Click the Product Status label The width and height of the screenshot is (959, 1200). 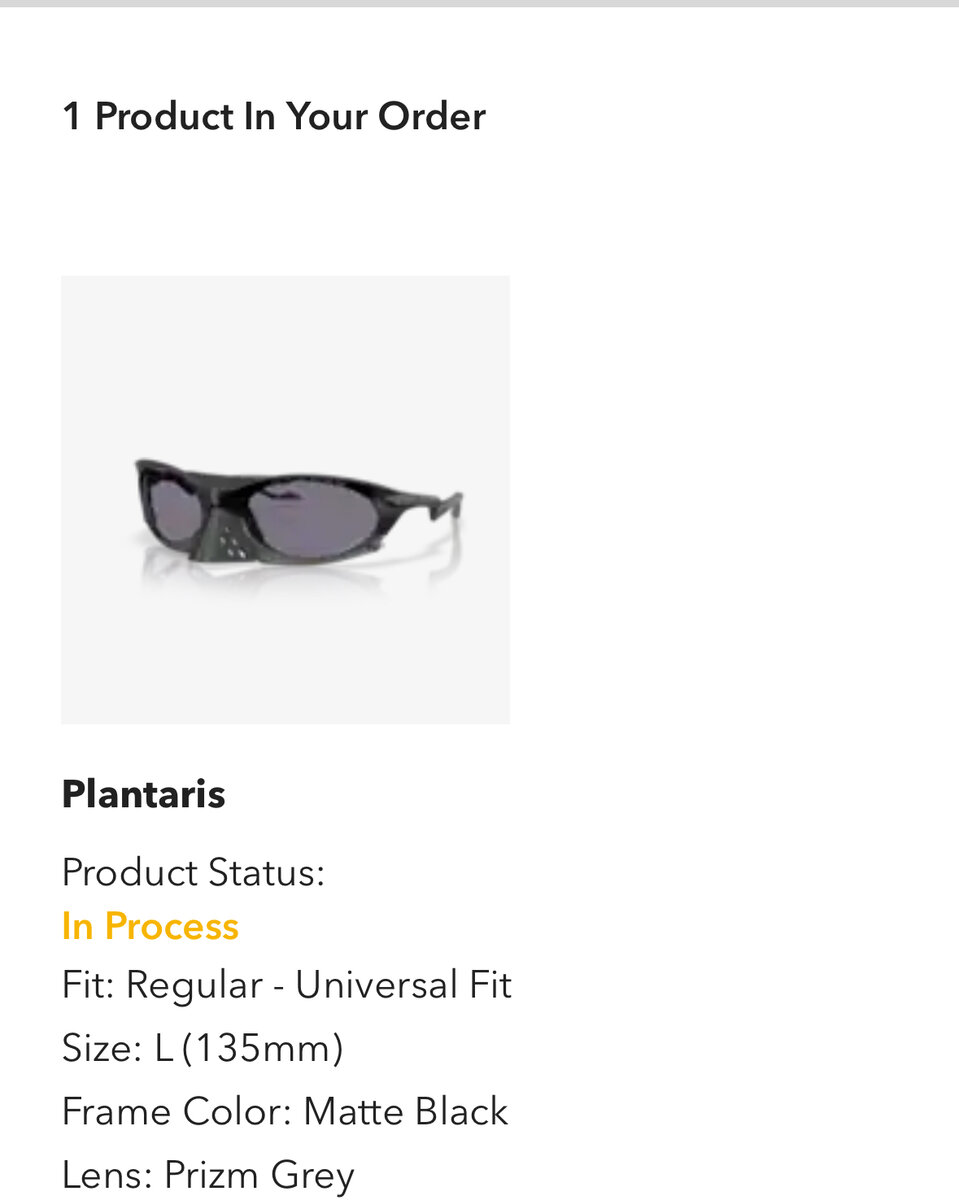pyautogui.click(x=193, y=873)
